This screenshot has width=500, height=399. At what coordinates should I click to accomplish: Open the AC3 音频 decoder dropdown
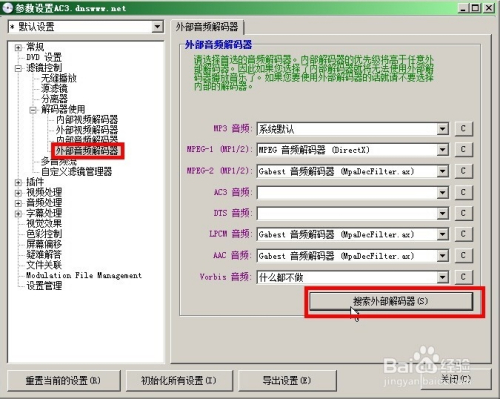(442, 192)
